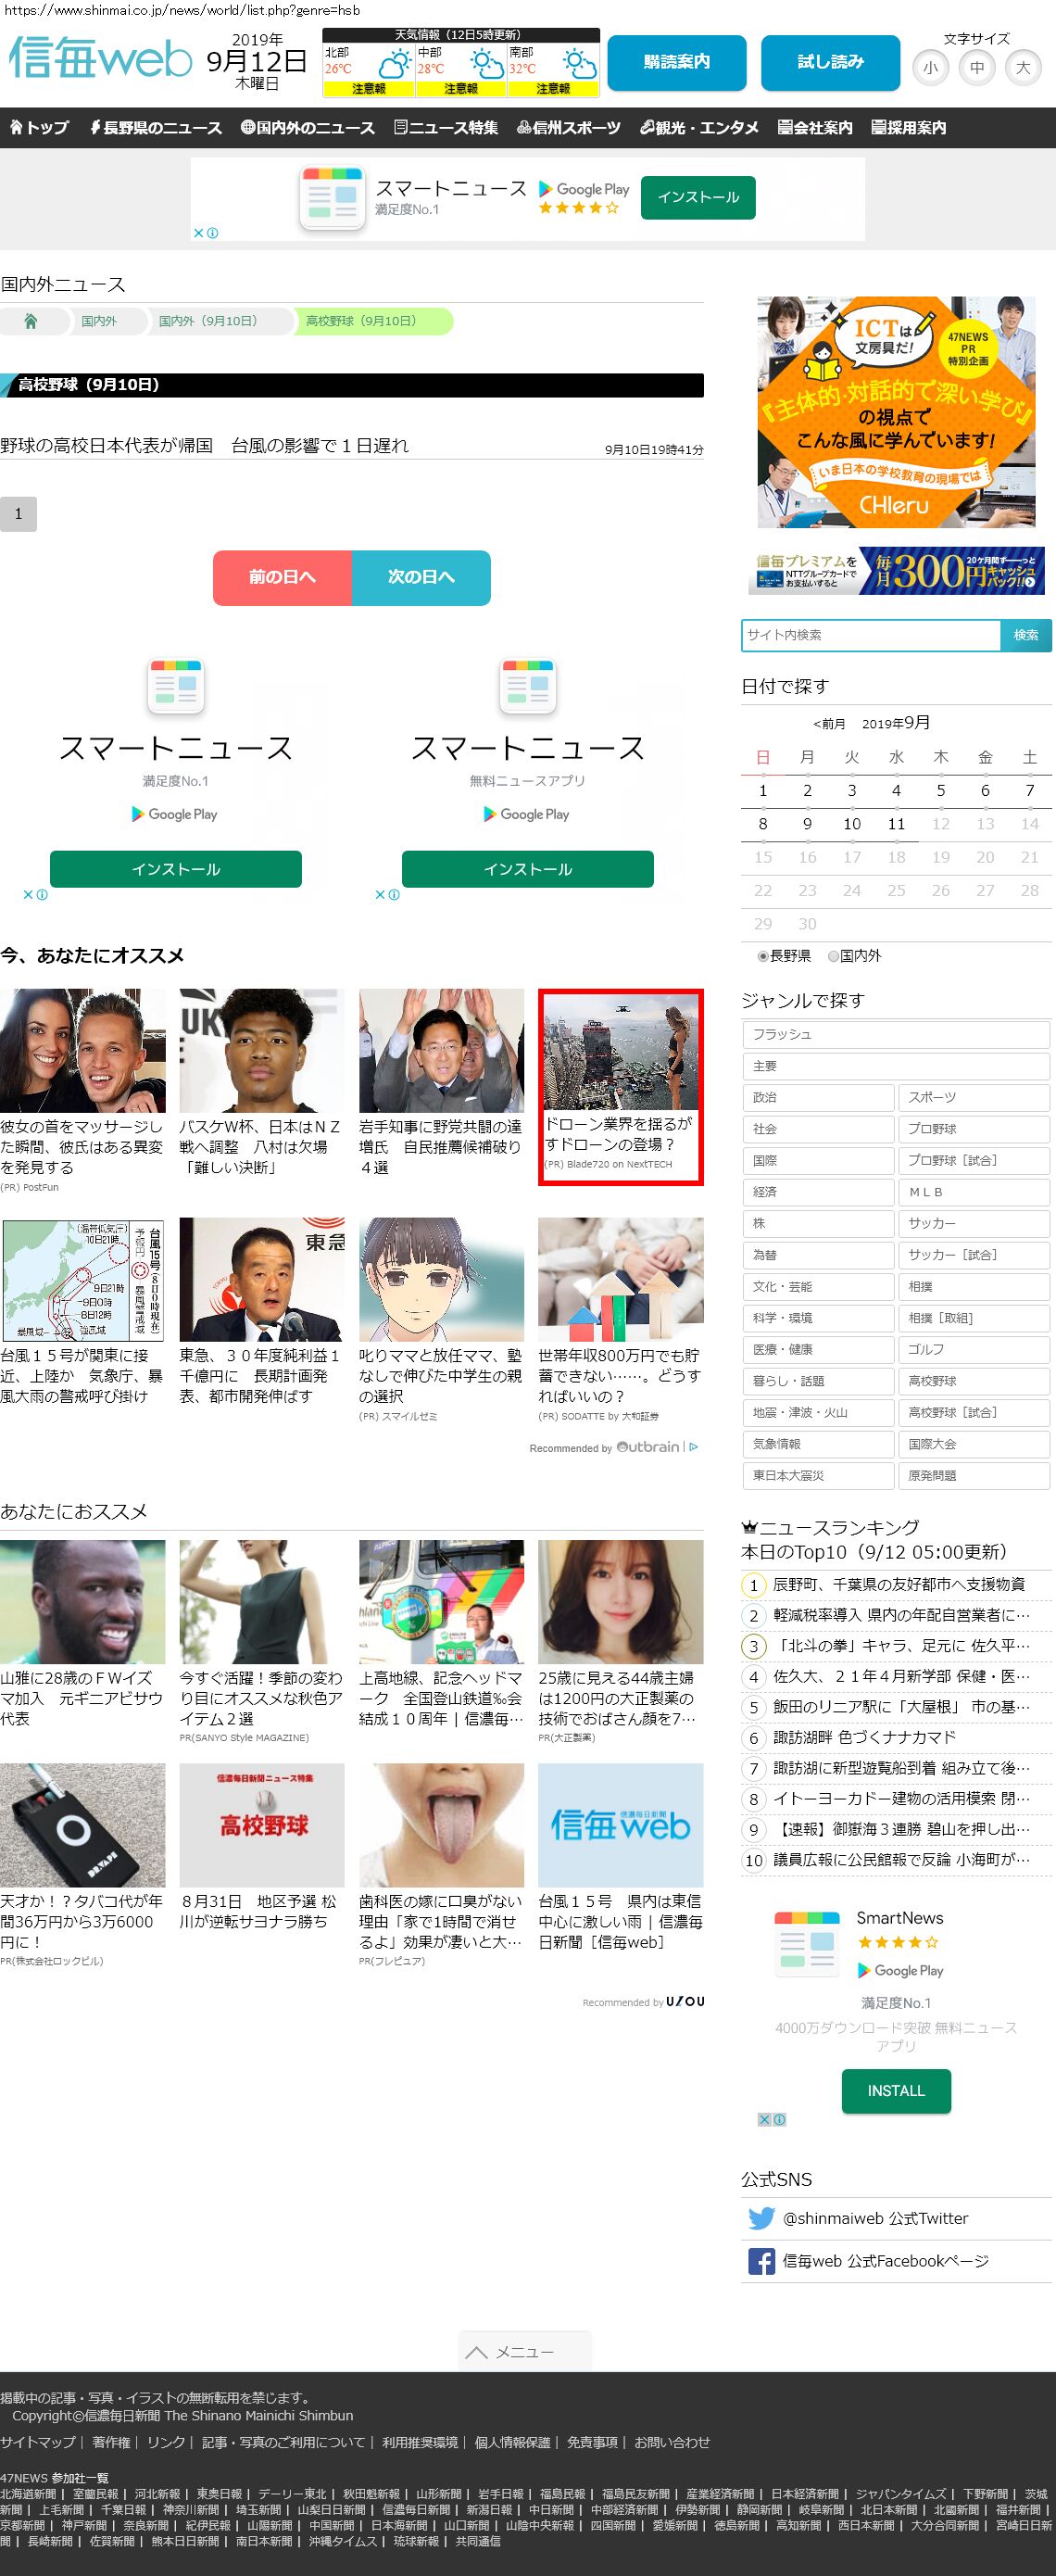The width and height of the screenshot is (1056, 2576).
Task: Click the upward chevron メニュー button
Action: (x=525, y=2352)
